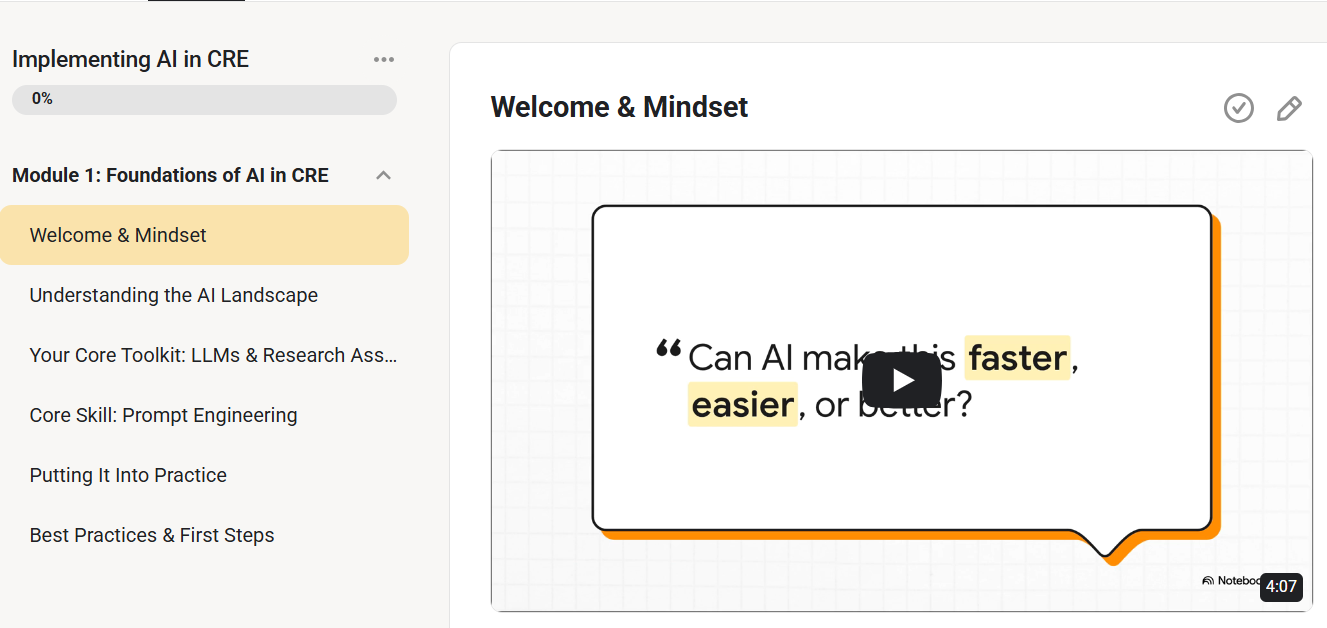The height and width of the screenshot is (628, 1327).
Task: Open Best Practices & First Steps lesson
Action: click(152, 536)
